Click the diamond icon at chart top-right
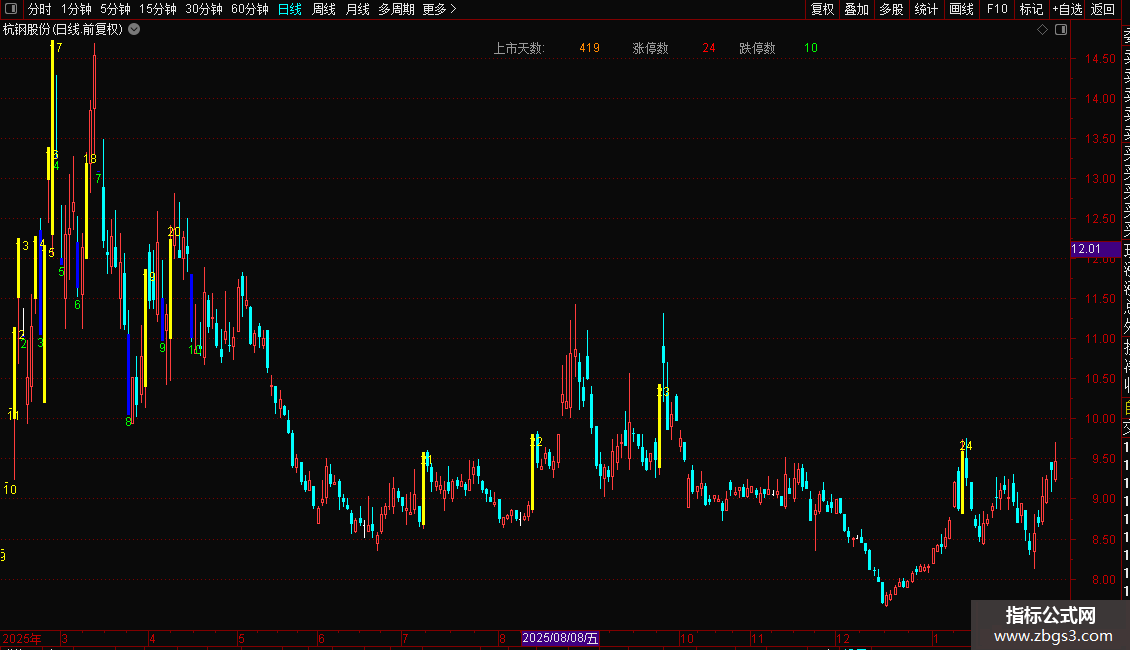Image resolution: width=1130 pixels, height=650 pixels. (x=1042, y=29)
